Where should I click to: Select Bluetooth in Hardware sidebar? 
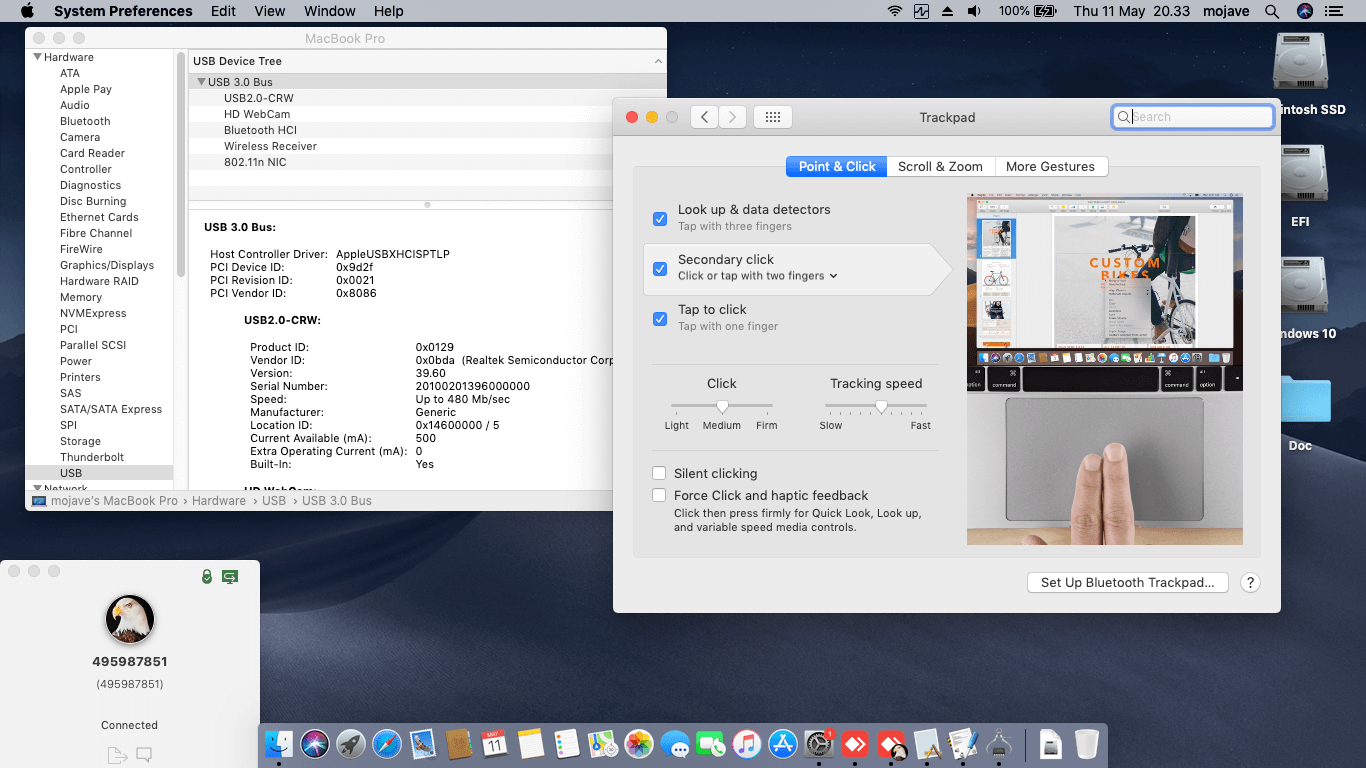(x=85, y=121)
